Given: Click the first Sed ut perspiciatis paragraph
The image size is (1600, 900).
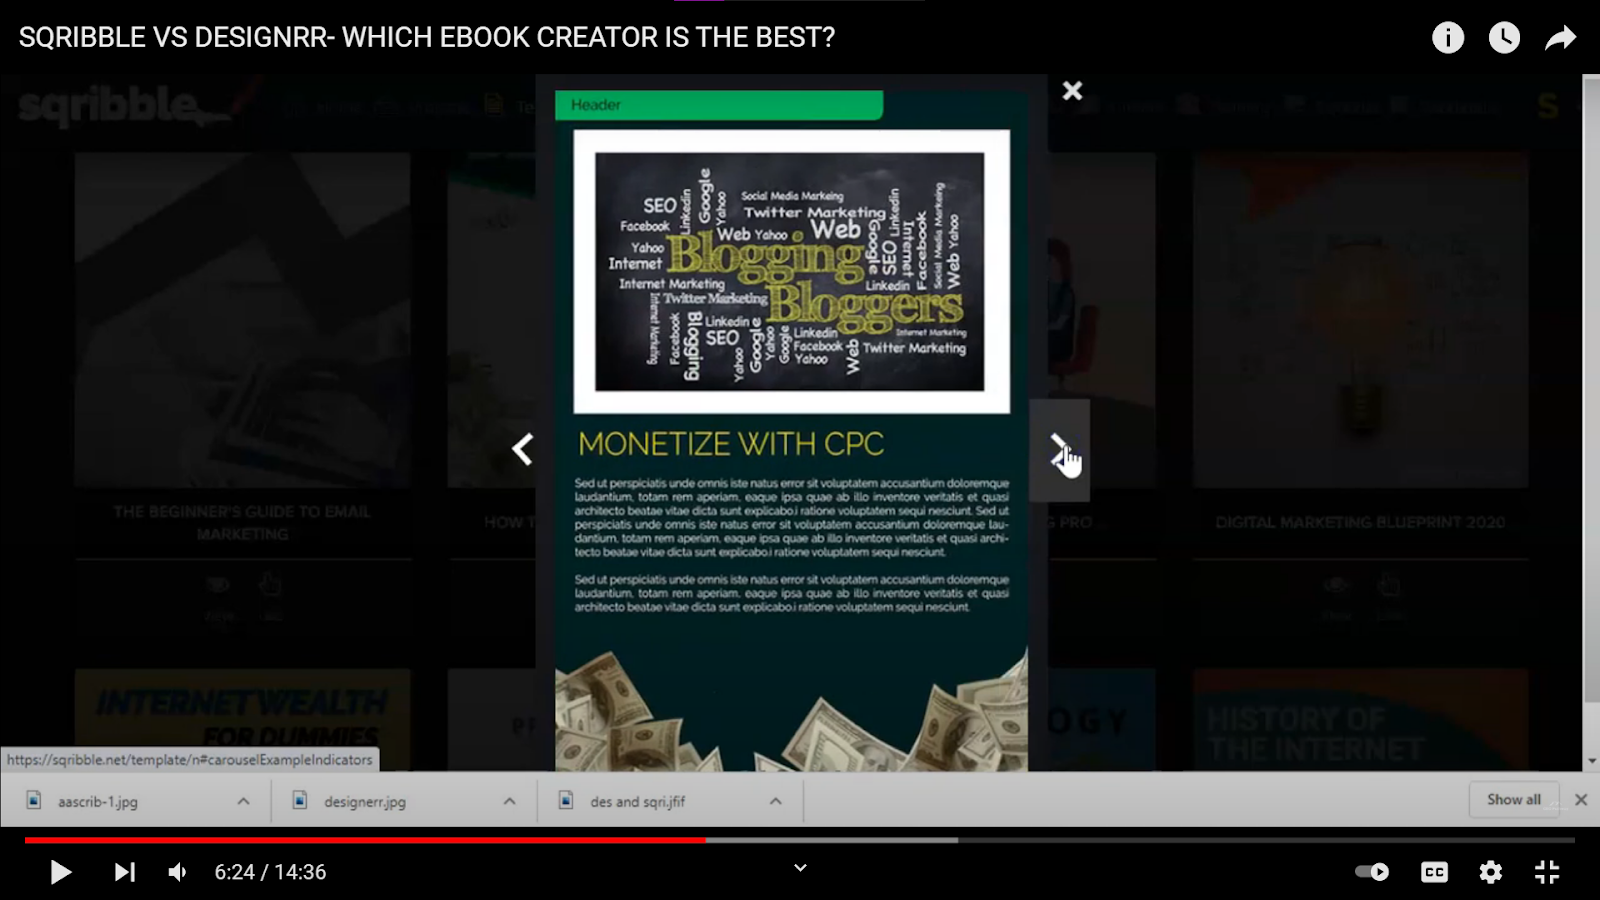Looking at the screenshot, I should click(x=792, y=517).
